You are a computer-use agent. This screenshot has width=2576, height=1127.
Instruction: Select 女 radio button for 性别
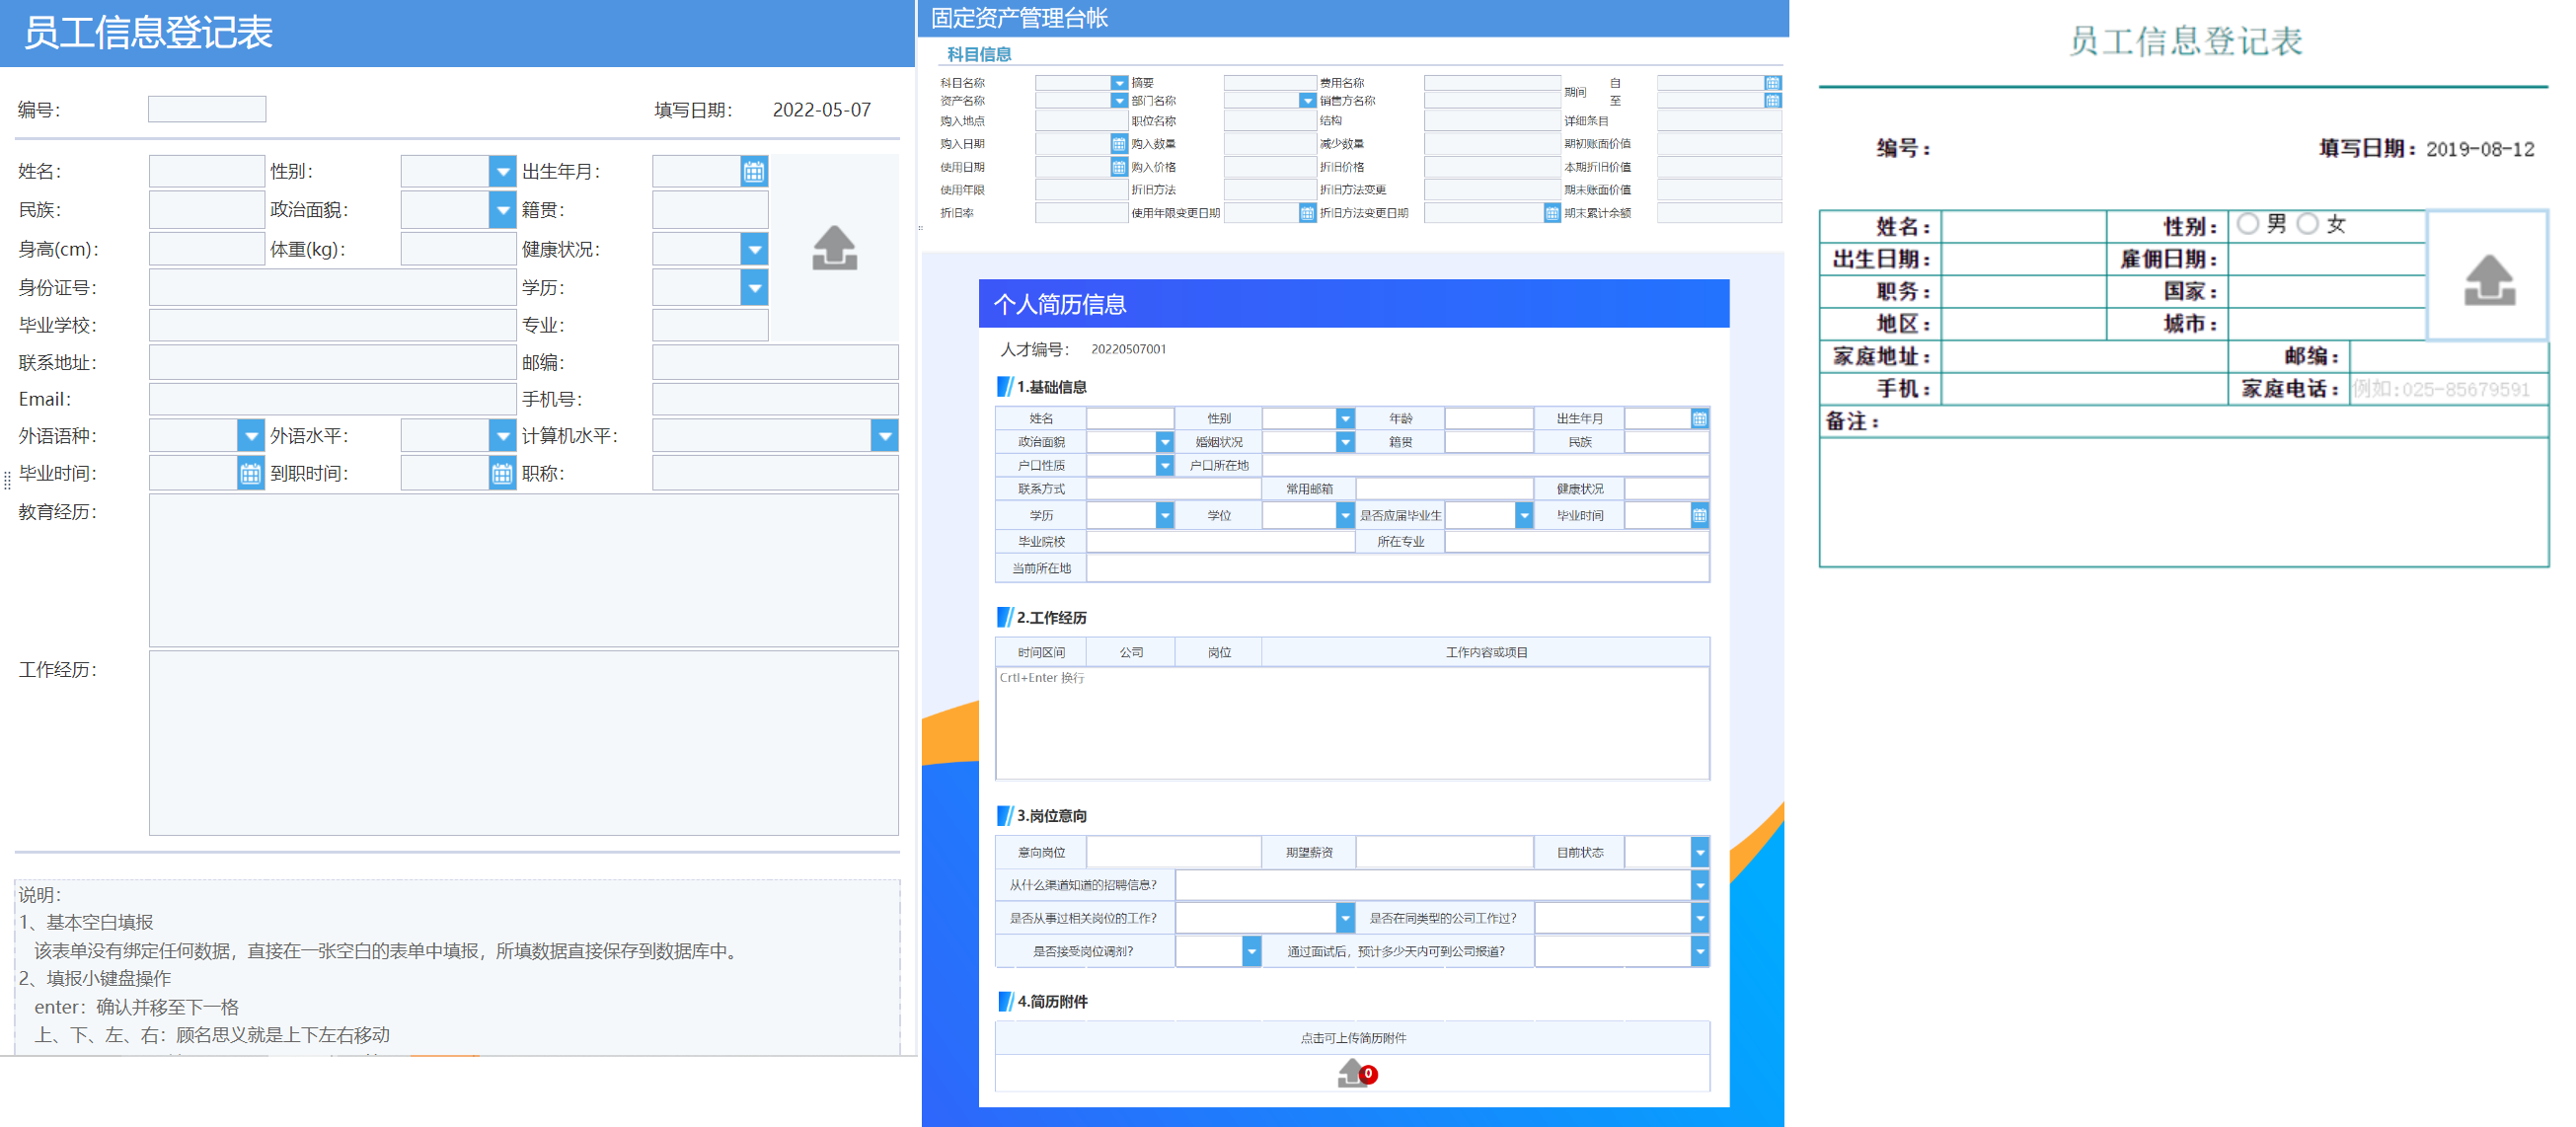[x=2307, y=224]
